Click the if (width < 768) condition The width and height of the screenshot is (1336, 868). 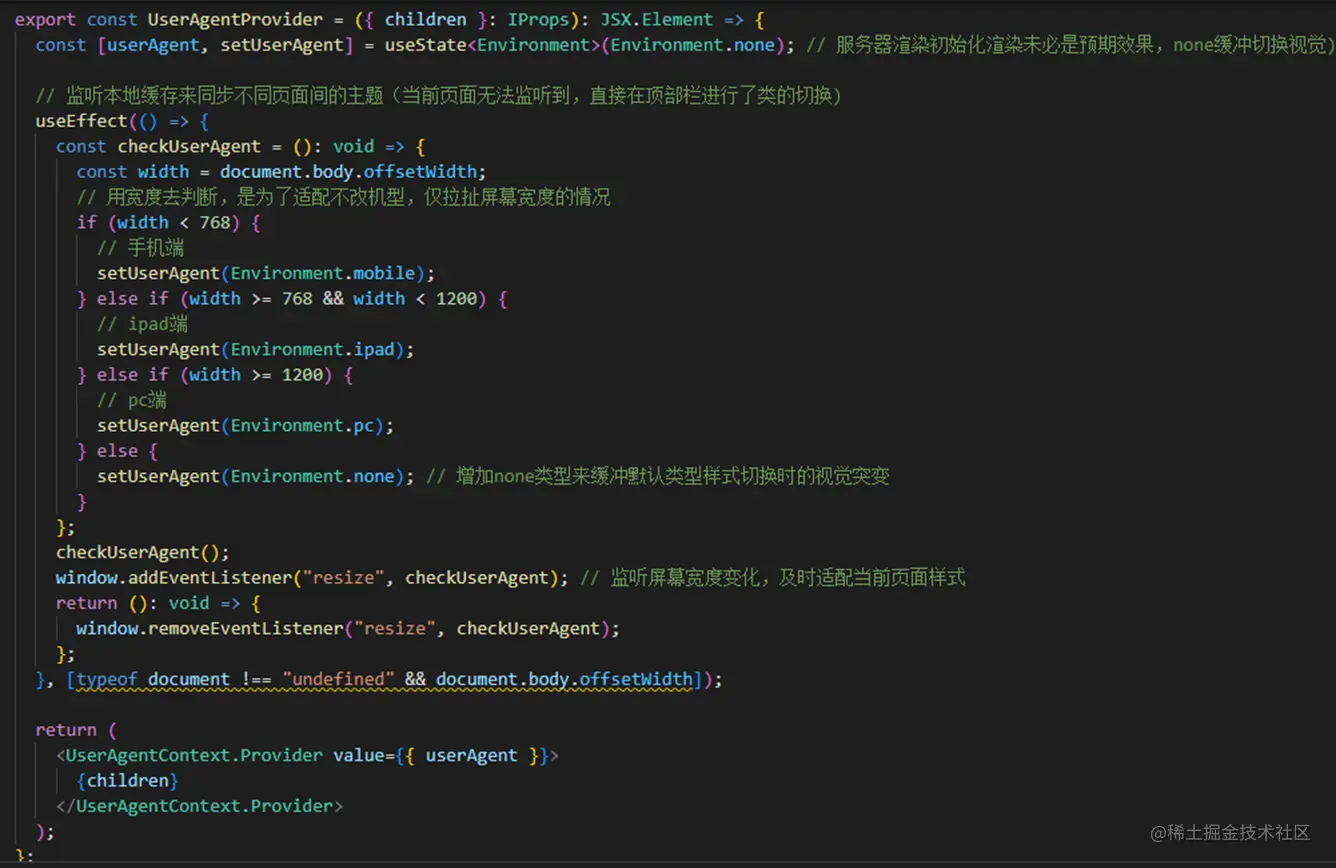click(159, 222)
